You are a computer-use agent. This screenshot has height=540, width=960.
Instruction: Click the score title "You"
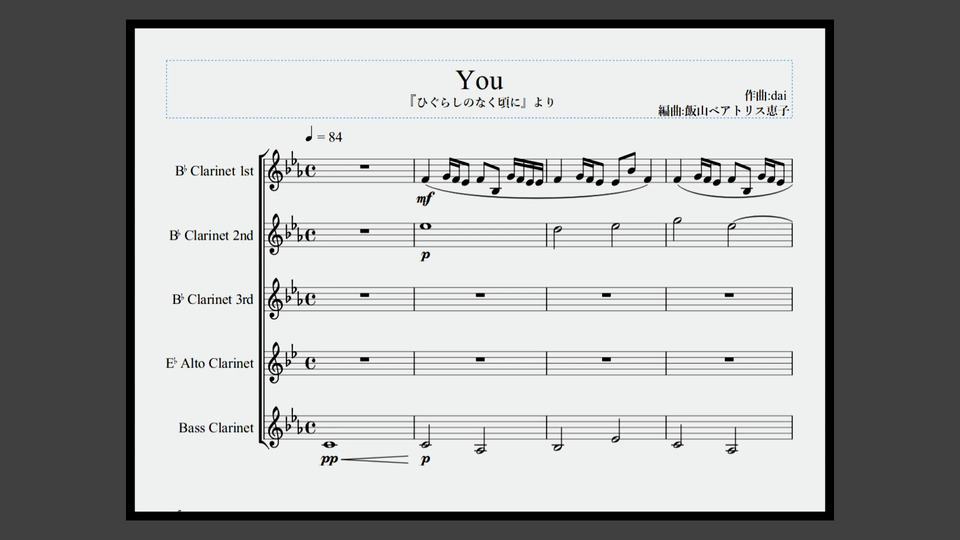pyautogui.click(x=479, y=80)
